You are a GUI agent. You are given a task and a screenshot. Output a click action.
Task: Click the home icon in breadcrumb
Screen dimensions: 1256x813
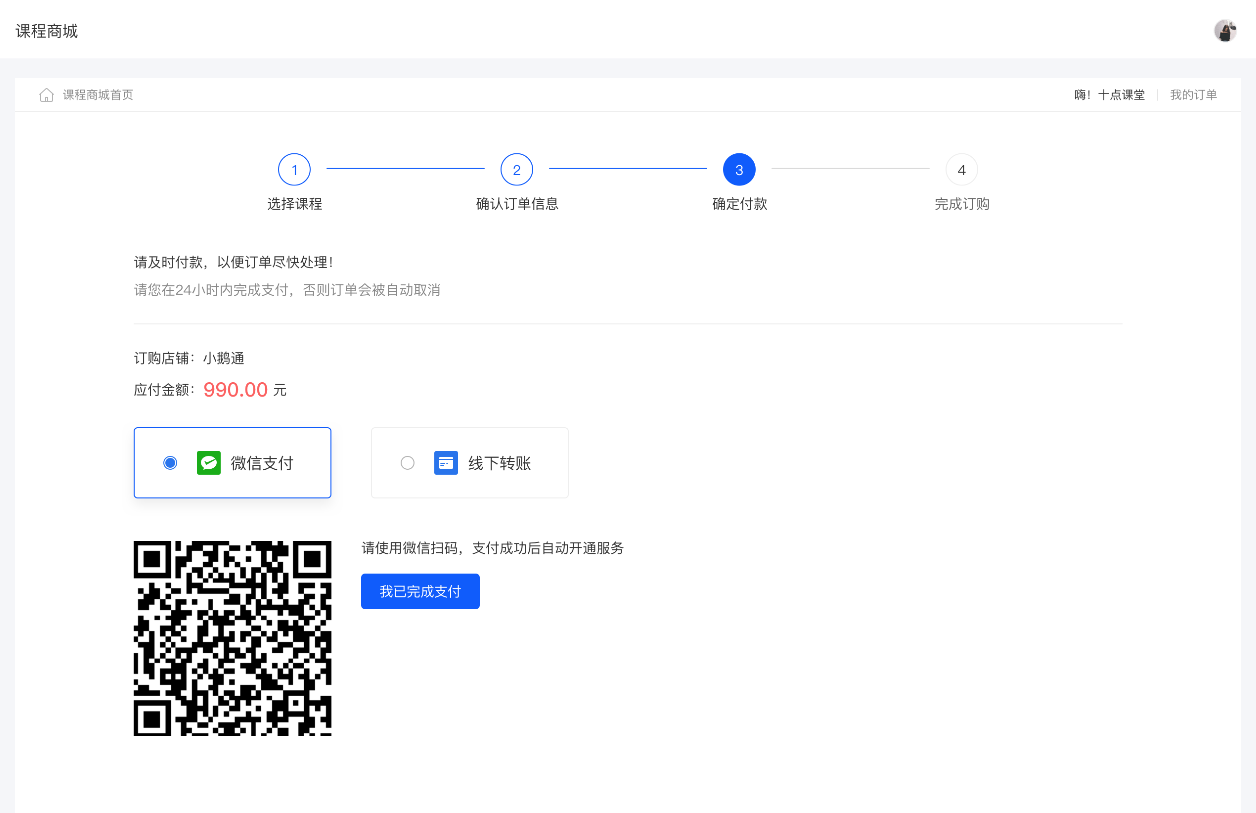click(46, 95)
